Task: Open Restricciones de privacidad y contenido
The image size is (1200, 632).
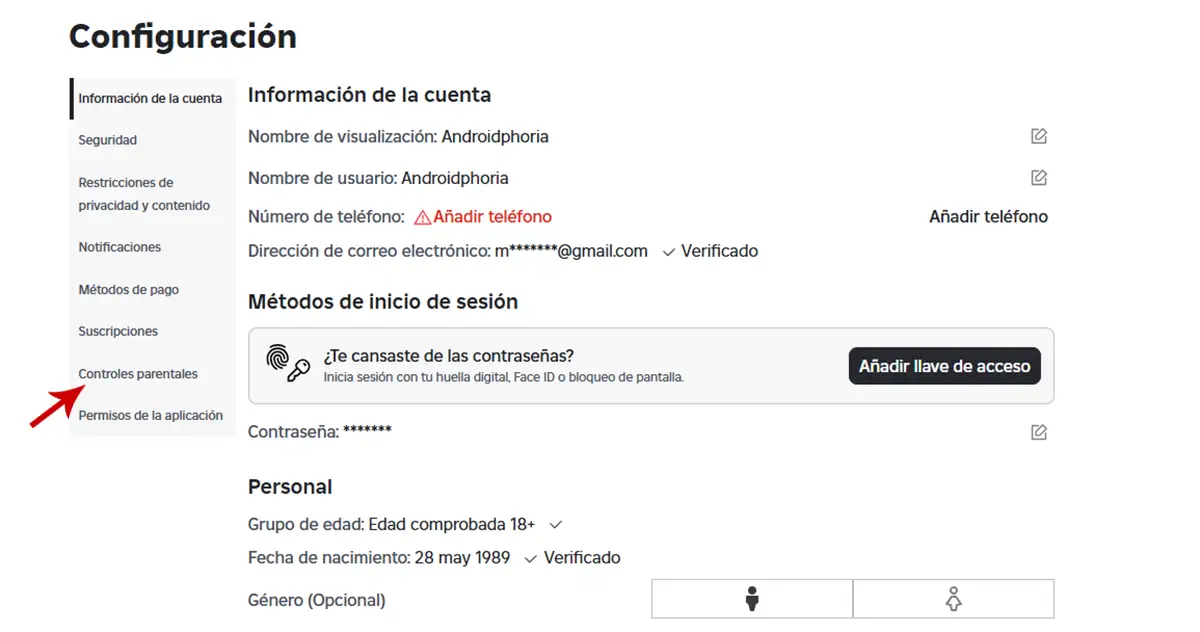Action: coord(144,194)
